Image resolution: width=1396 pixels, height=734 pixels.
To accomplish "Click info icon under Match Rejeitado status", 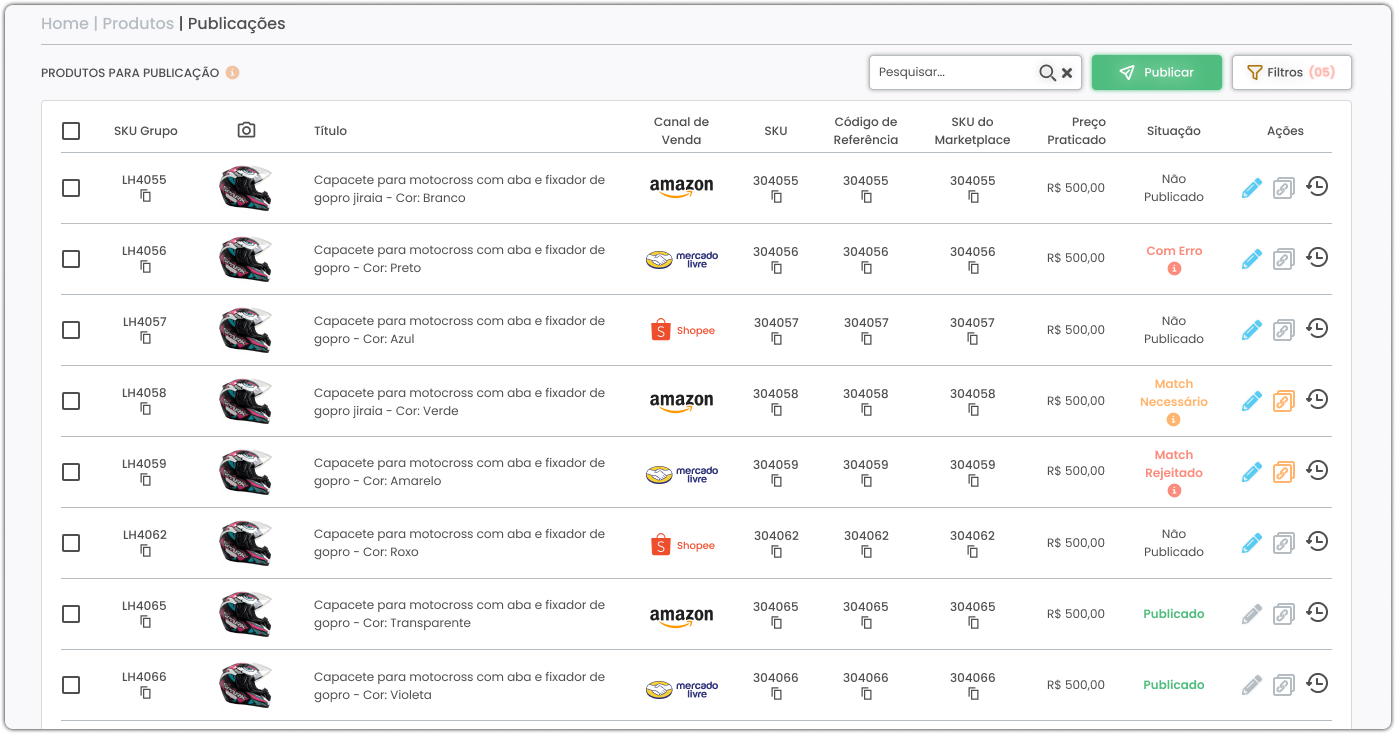I will point(1174,491).
